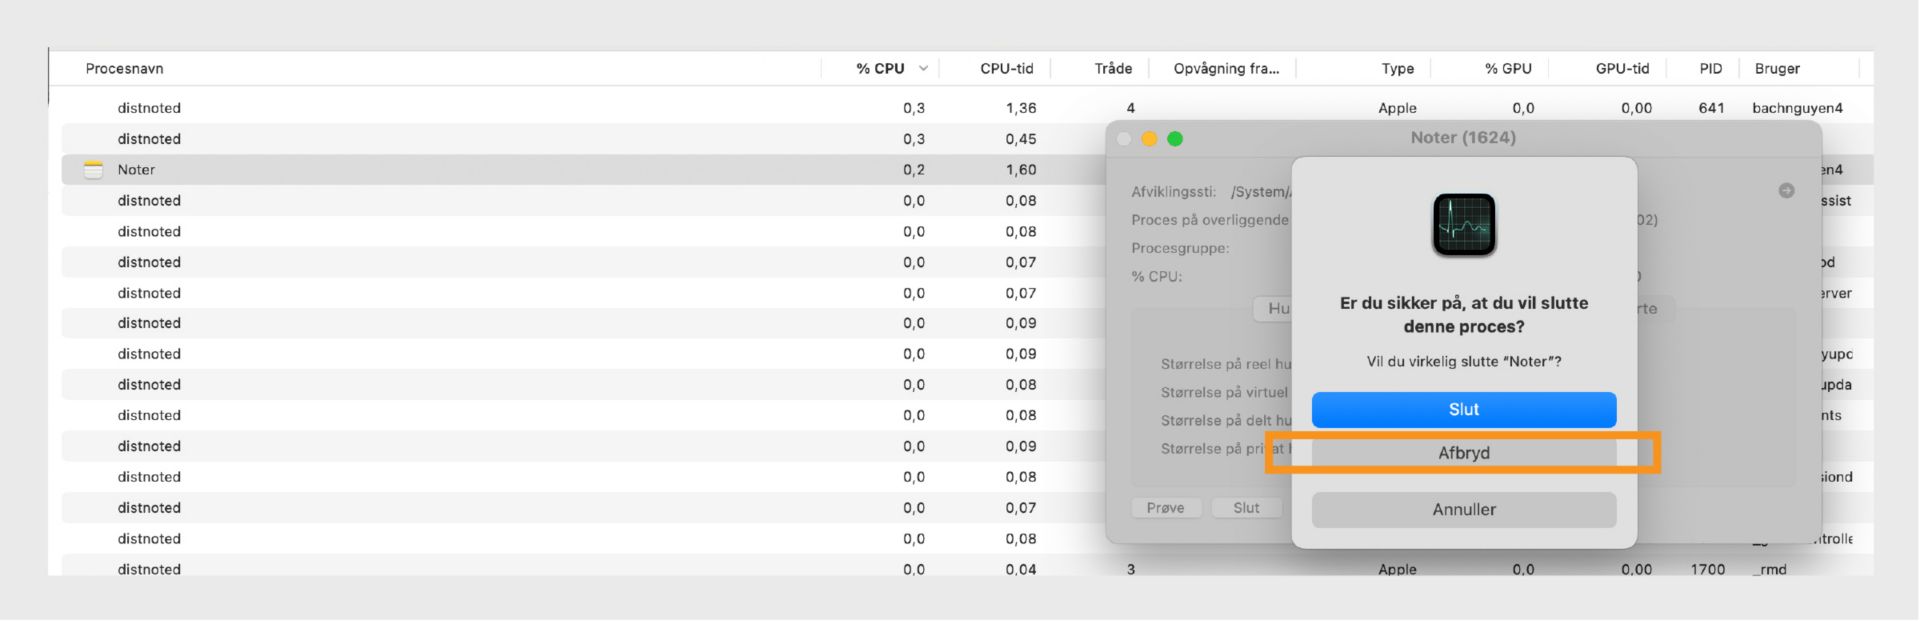The image size is (1920, 621).
Task: Sort by the % GPU column header
Action: pos(1508,69)
